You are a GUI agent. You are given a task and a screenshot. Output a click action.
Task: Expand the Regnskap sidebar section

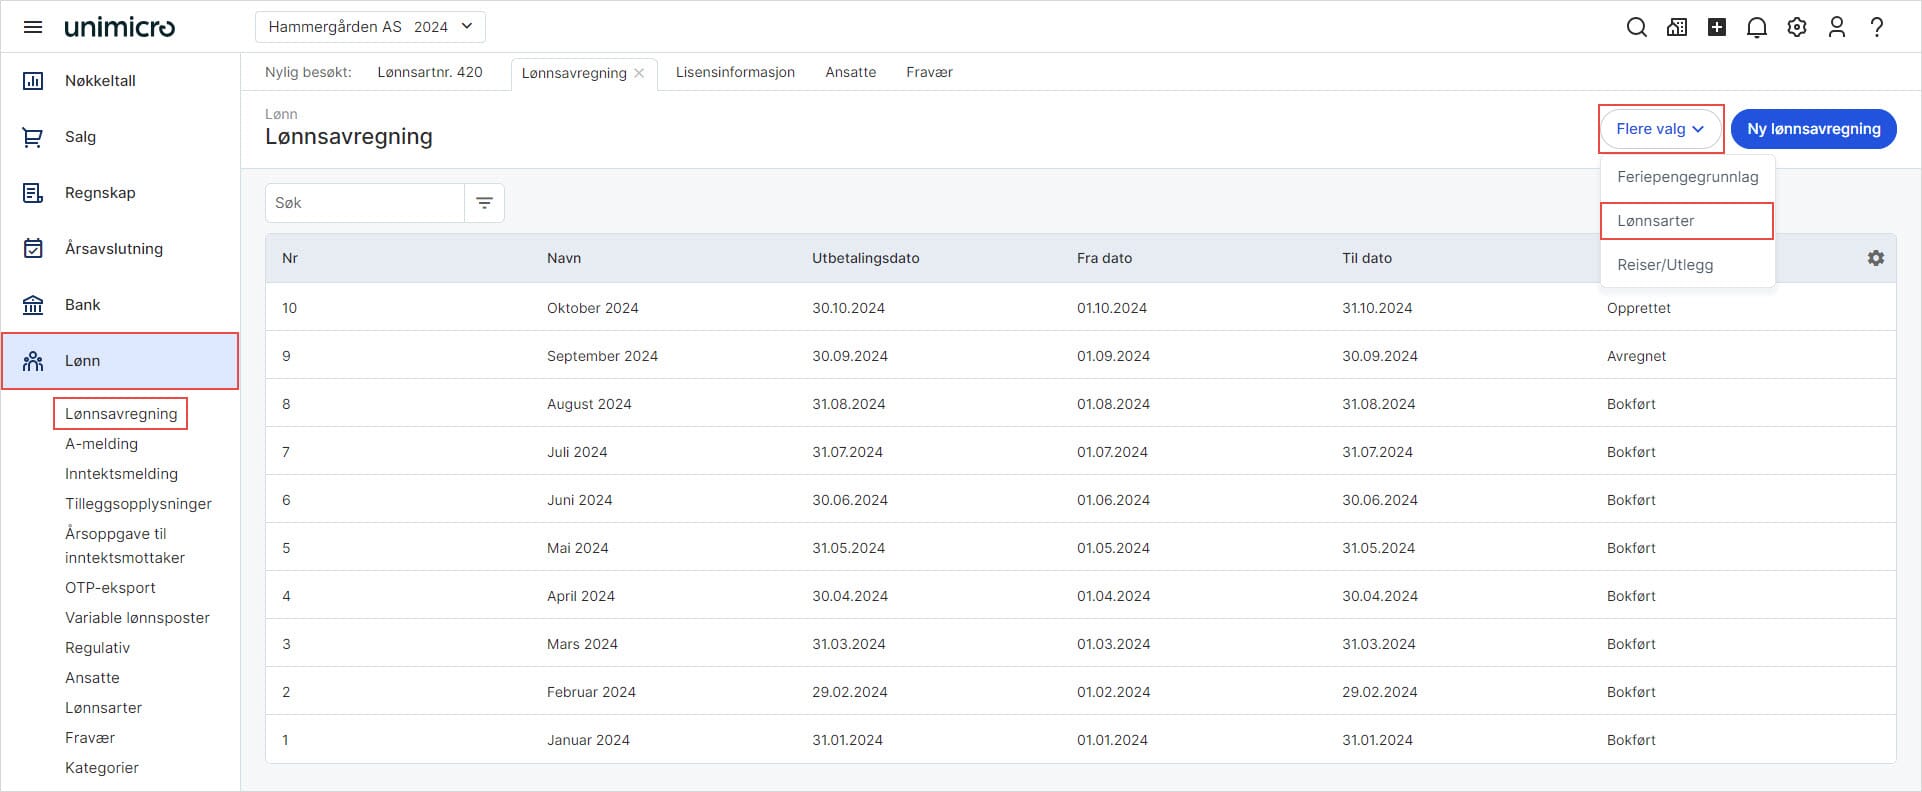pos(100,193)
